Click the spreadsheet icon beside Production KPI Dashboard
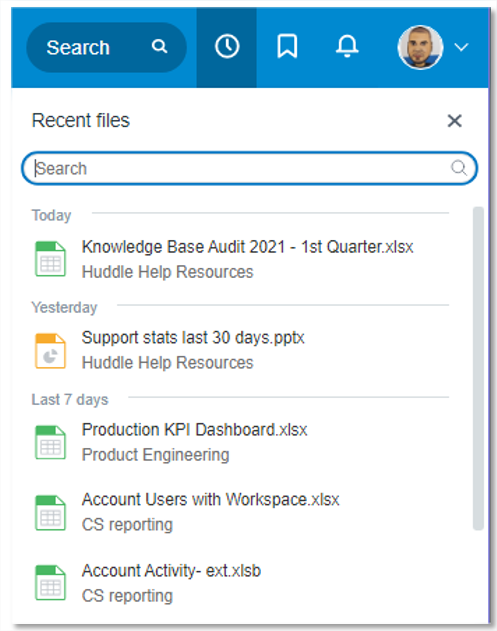497x631 pixels. tap(50, 442)
